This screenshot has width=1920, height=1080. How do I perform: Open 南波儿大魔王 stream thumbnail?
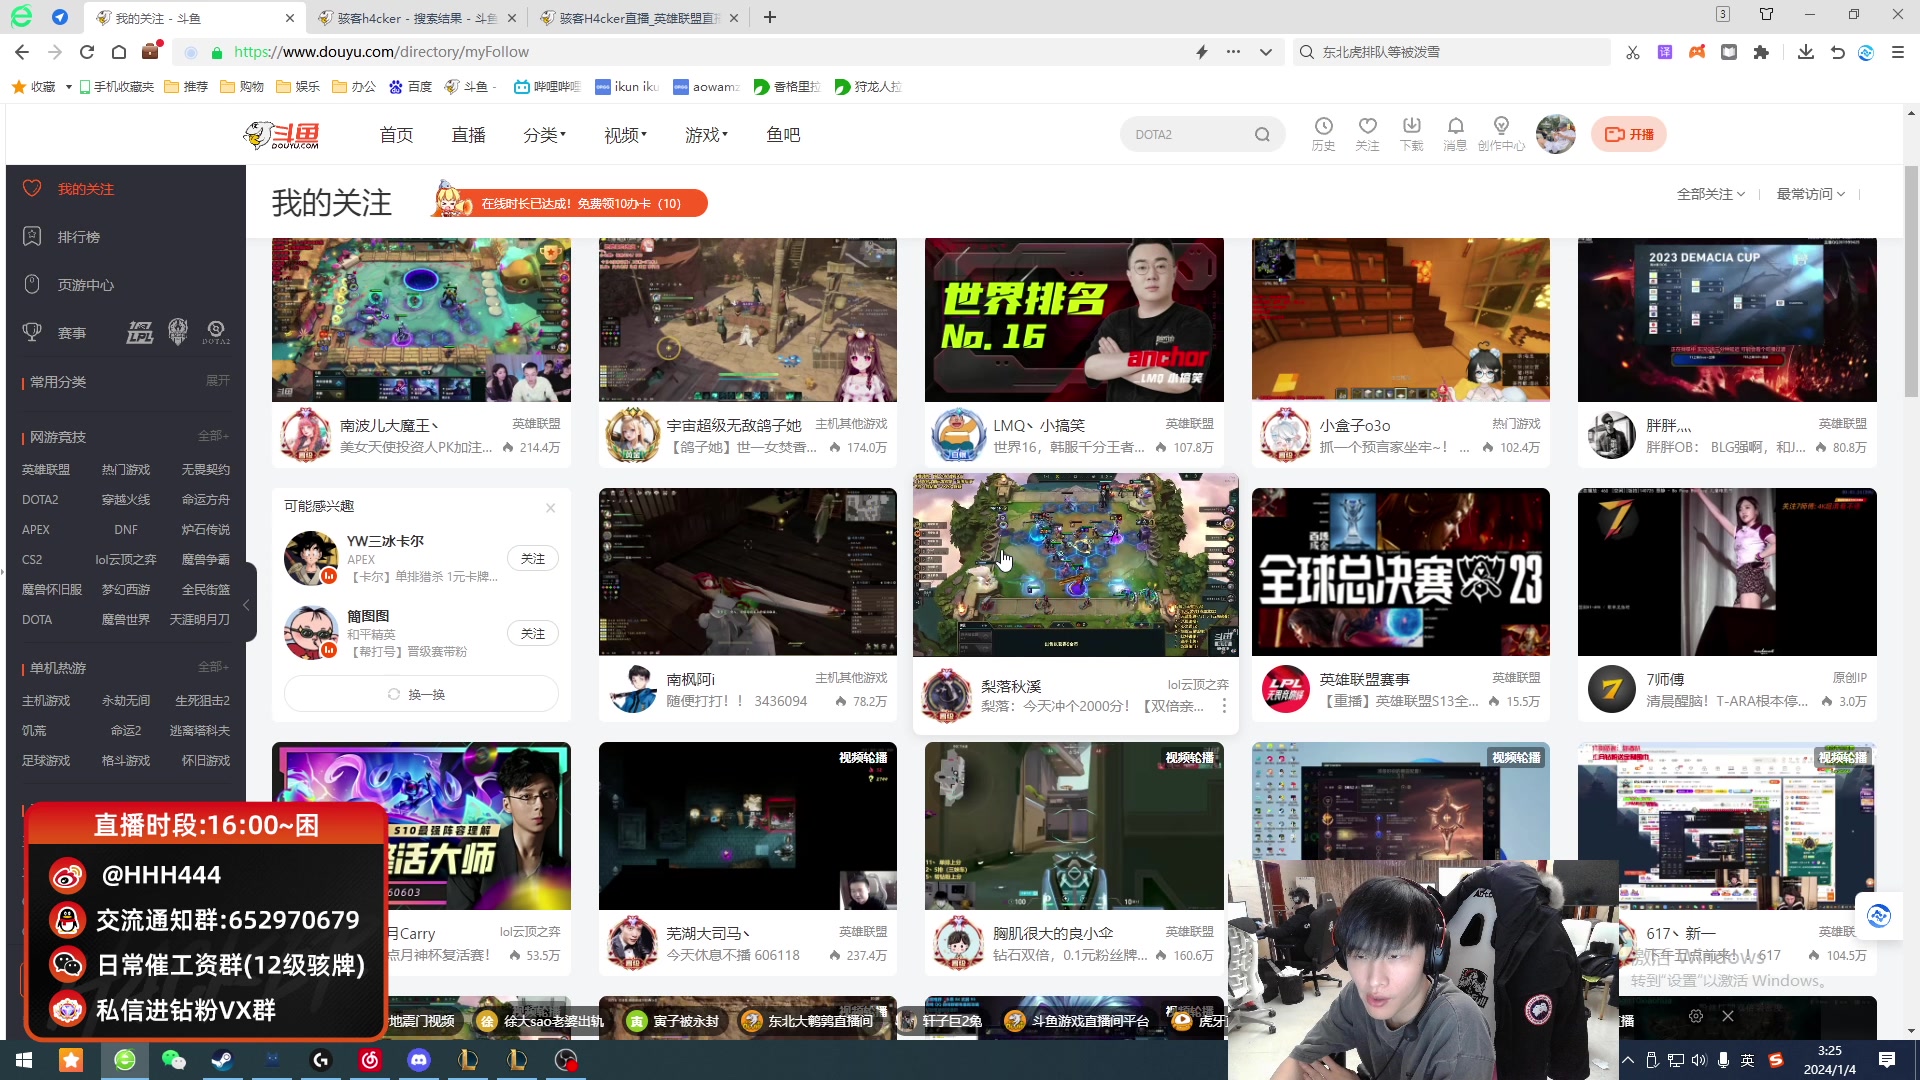point(421,319)
